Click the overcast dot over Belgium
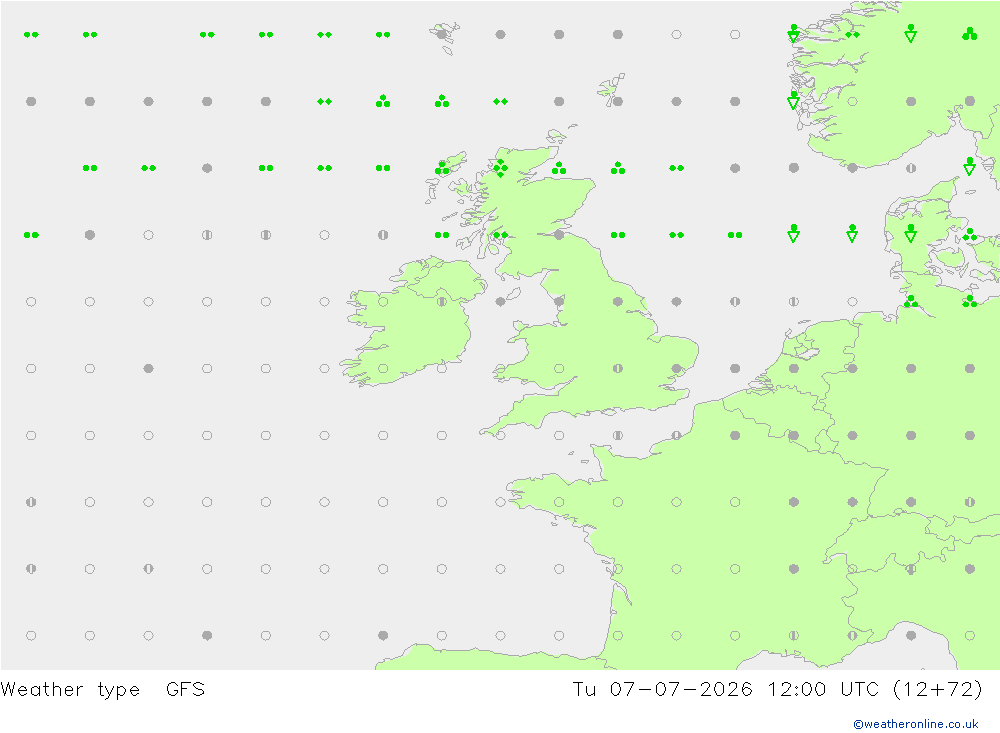 point(794,436)
